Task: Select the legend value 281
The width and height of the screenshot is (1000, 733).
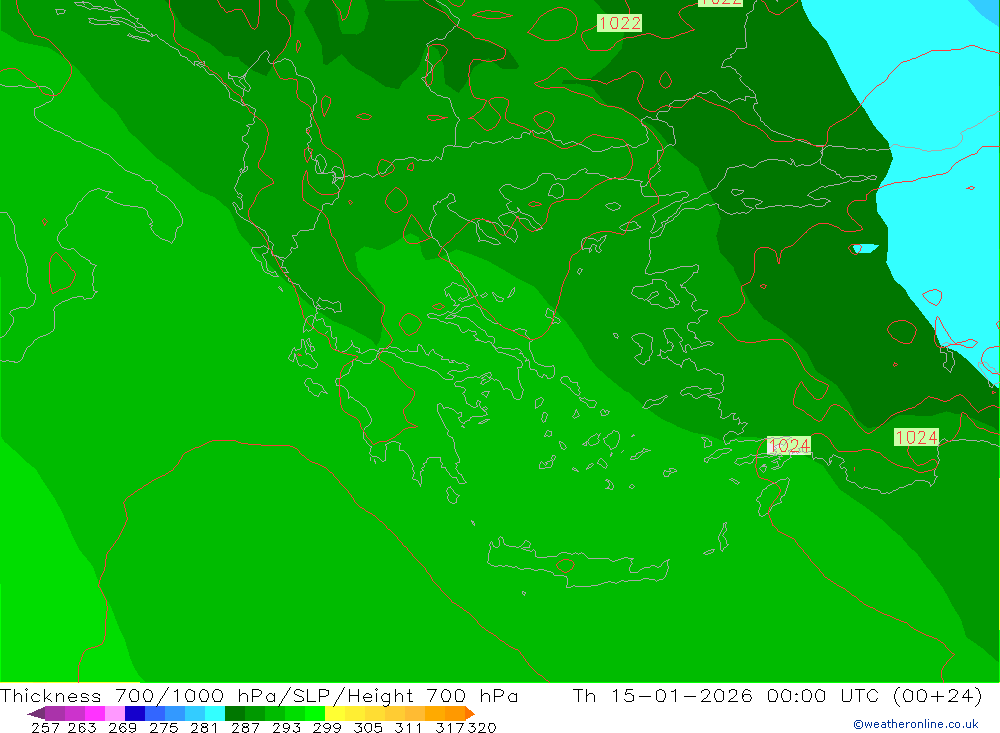Action: click(204, 727)
